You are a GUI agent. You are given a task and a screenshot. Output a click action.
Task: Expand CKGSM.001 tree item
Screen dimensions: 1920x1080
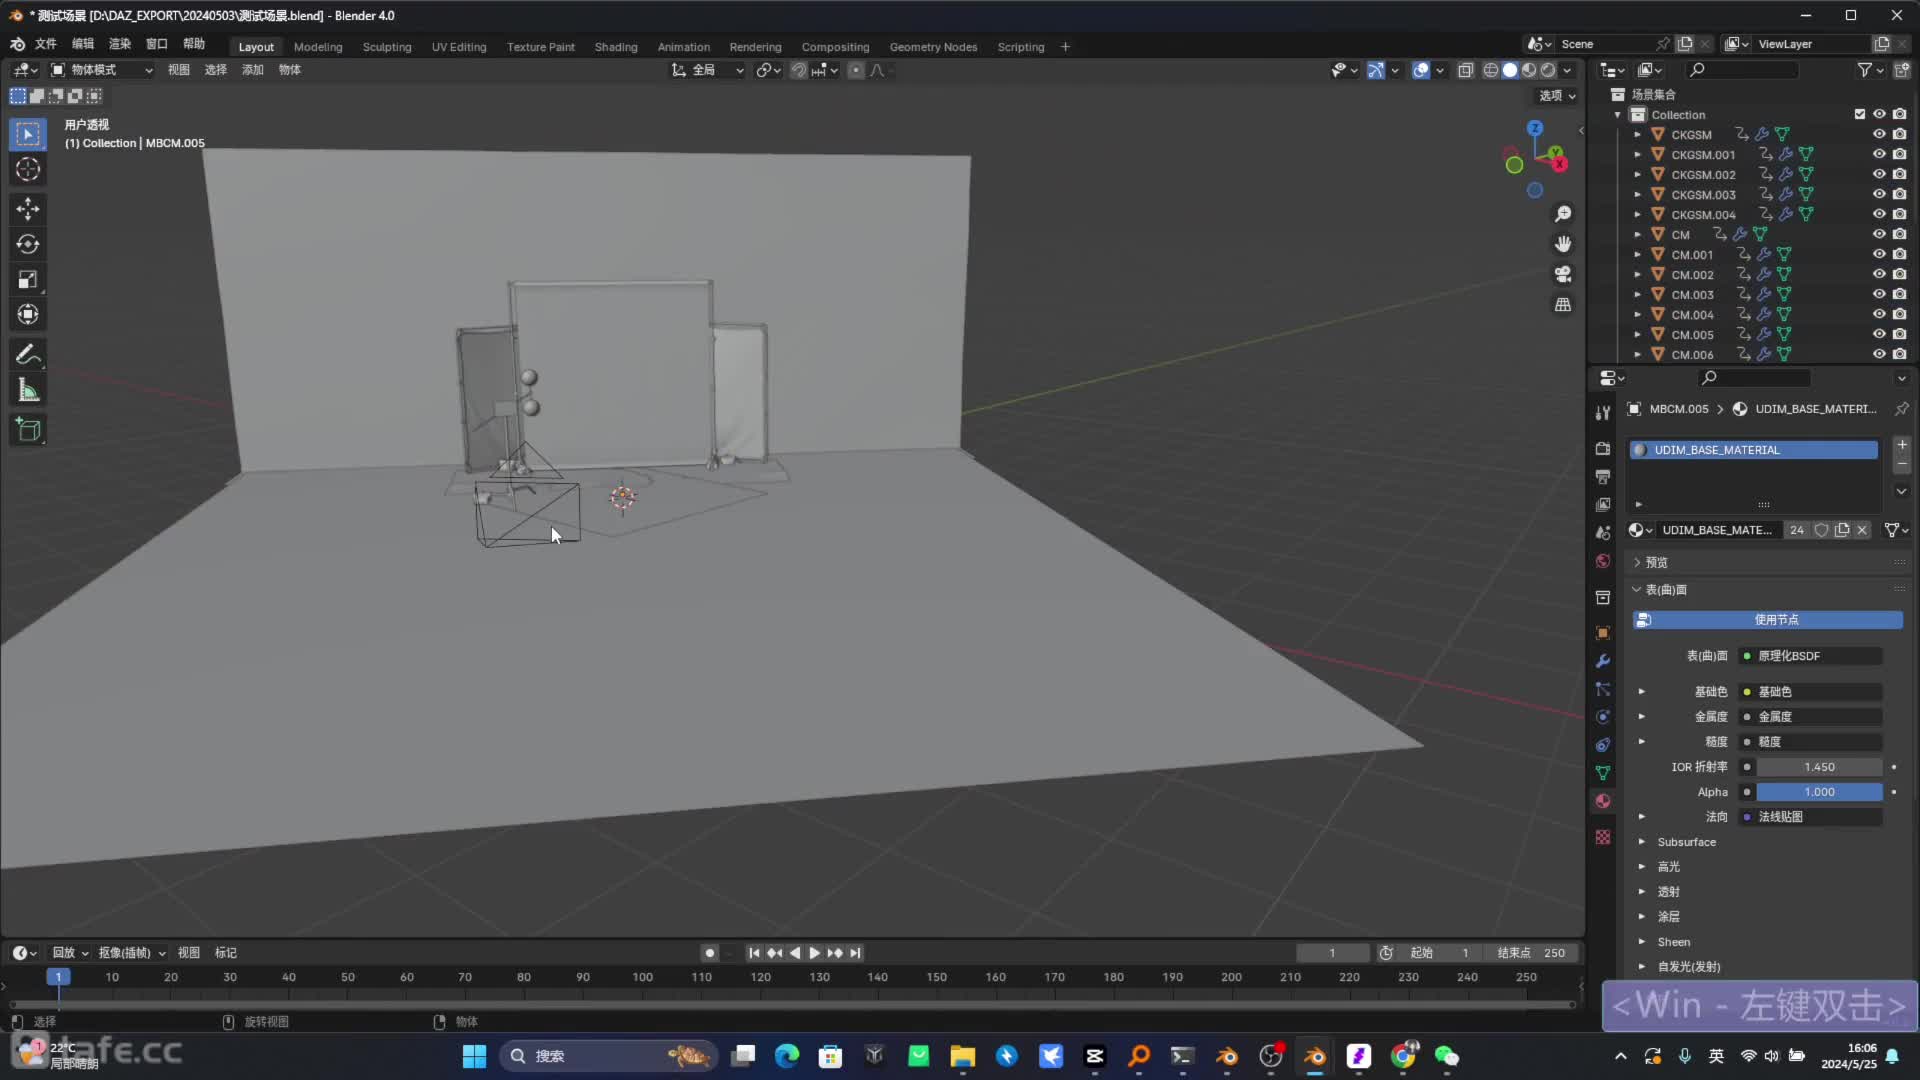pos(1637,155)
